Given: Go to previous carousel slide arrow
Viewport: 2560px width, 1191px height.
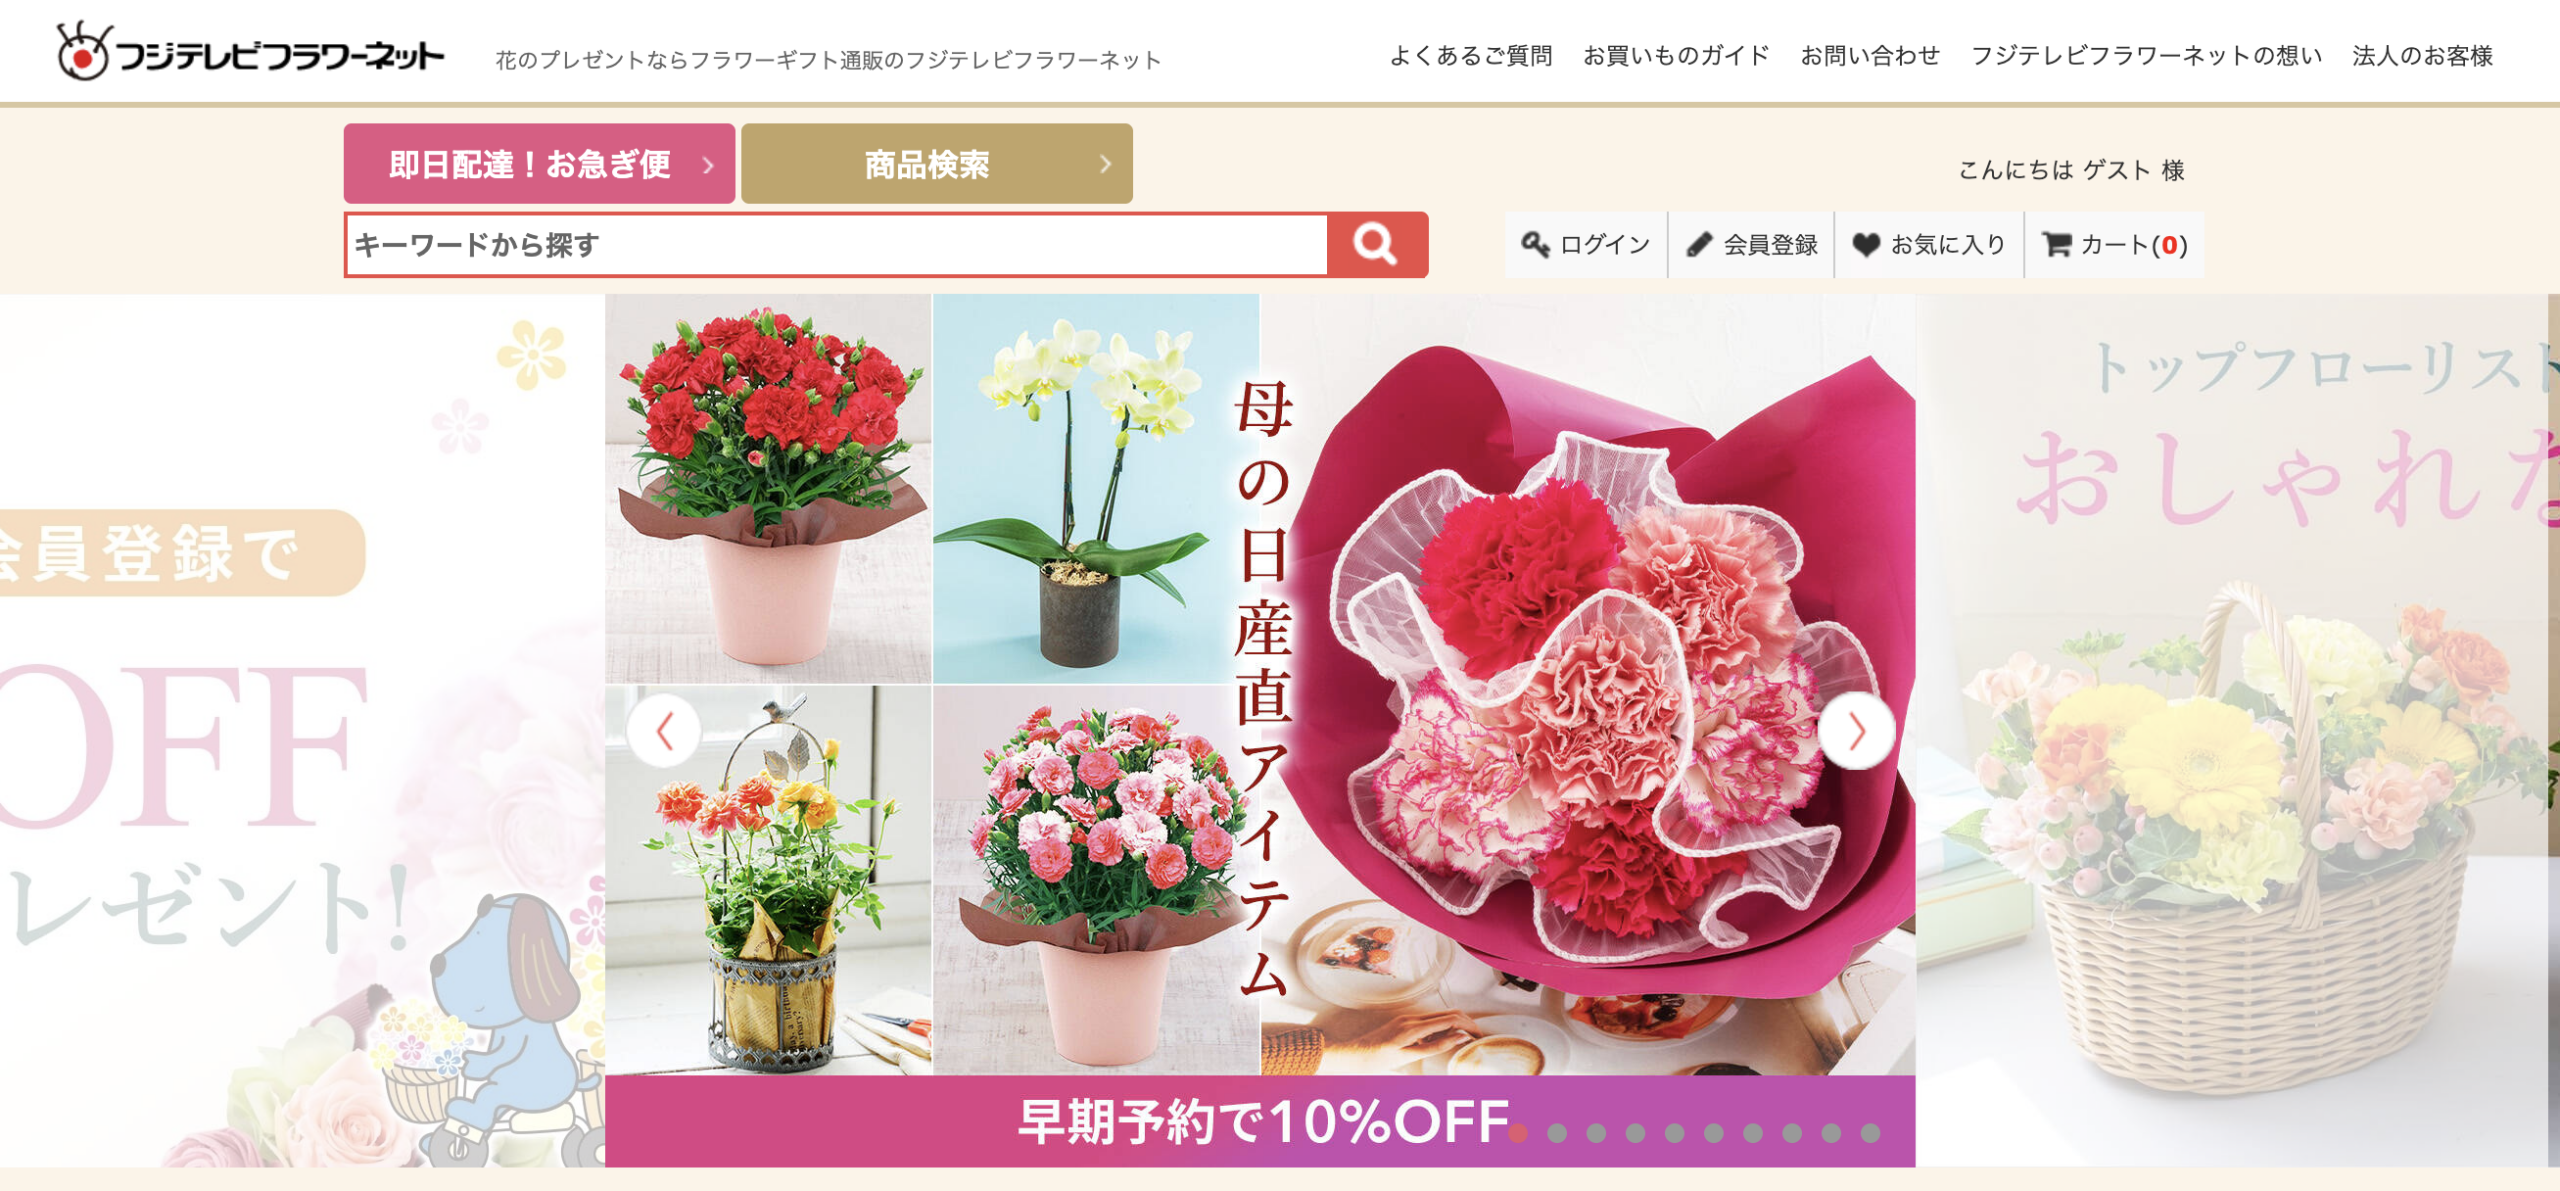Looking at the screenshot, I should pyautogui.click(x=664, y=731).
